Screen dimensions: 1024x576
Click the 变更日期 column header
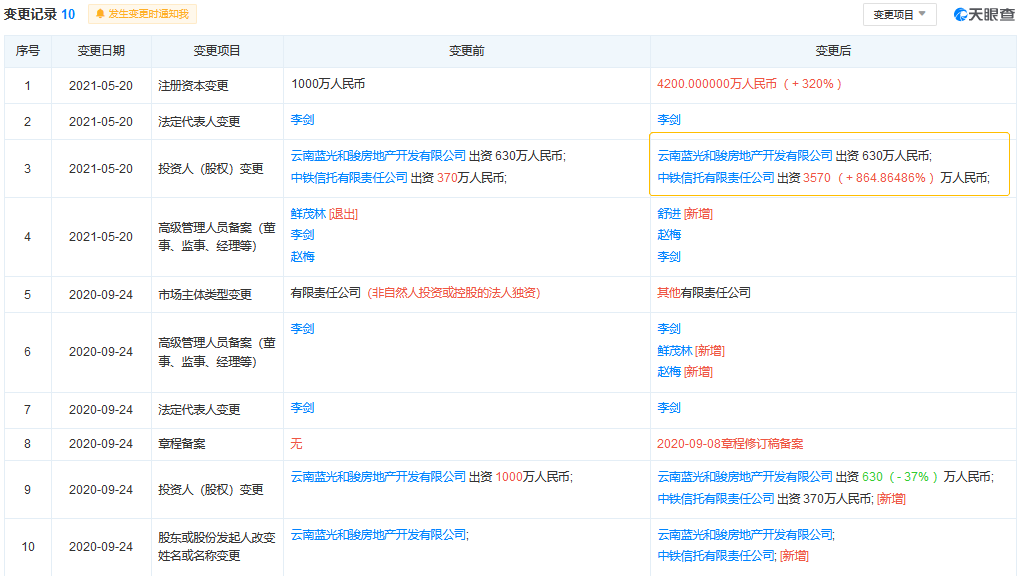101,51
